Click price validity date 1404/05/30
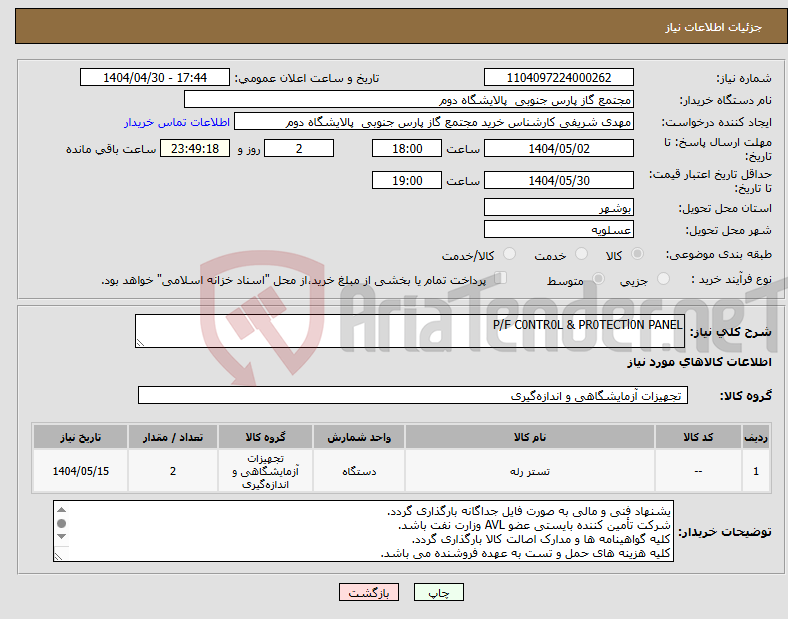This screenshot has height=619, width=788. coord(558,180)
